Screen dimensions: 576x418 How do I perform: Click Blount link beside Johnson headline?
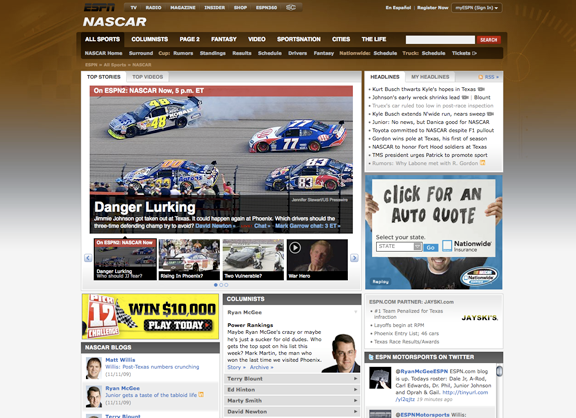482,97
